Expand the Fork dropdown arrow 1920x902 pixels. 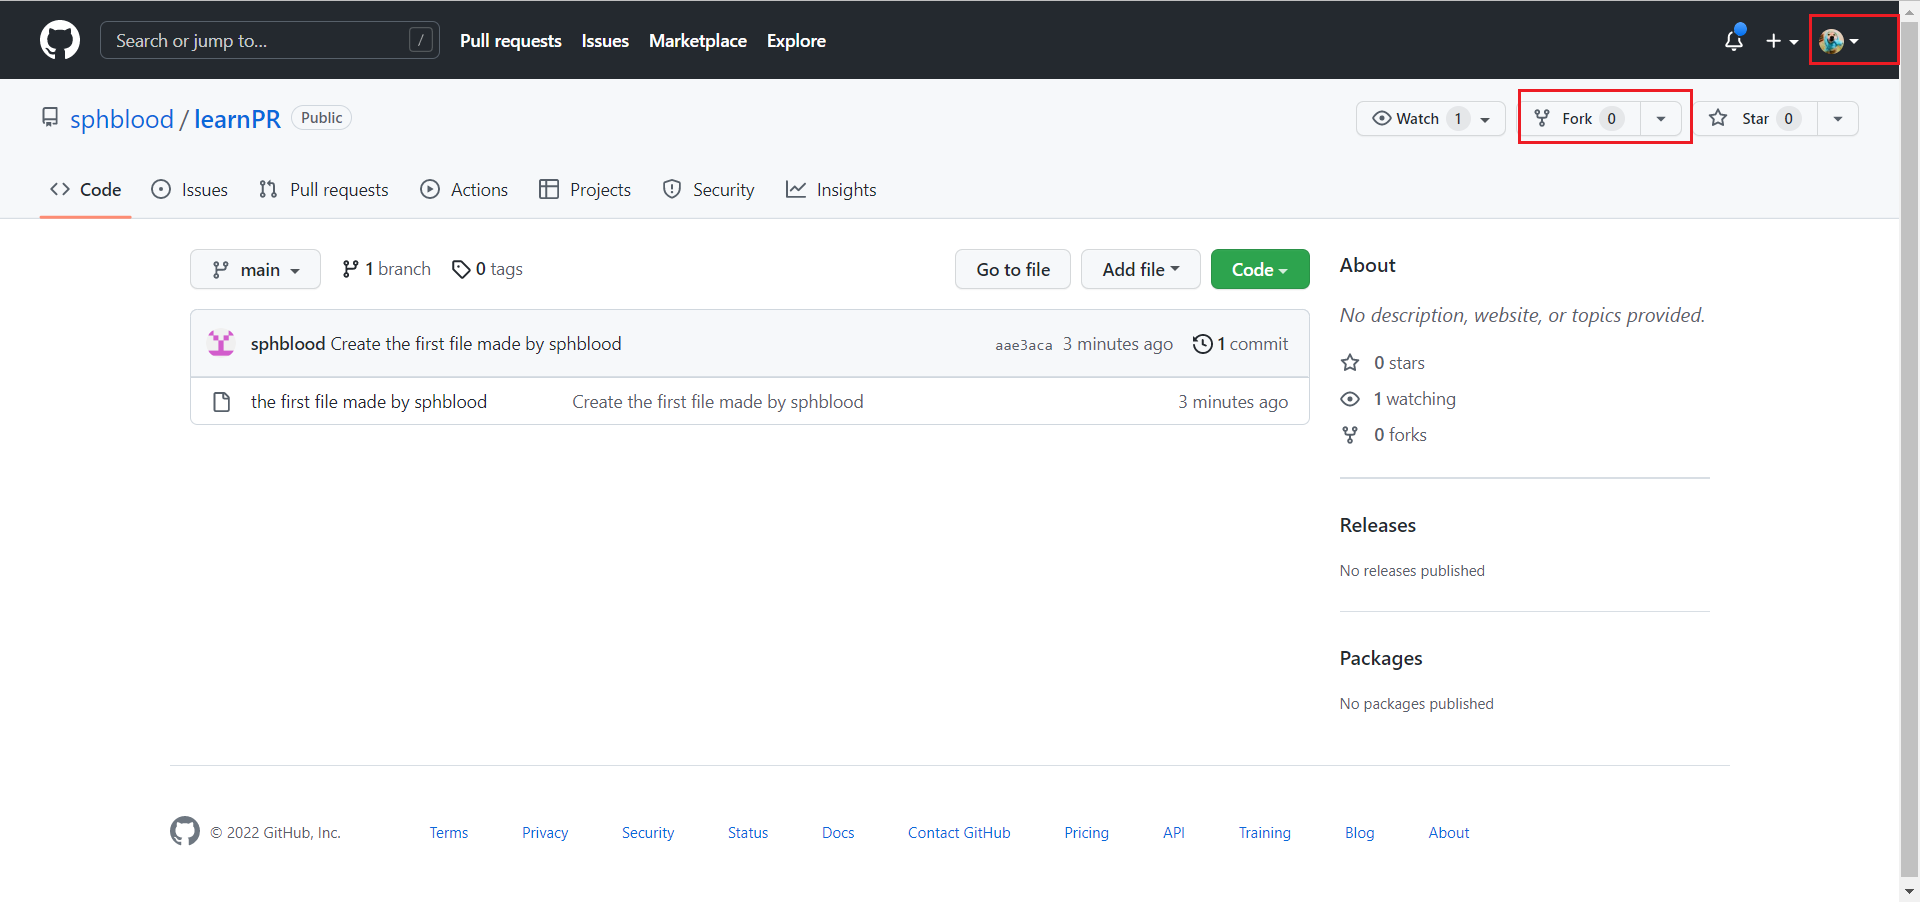point(1661,118)
